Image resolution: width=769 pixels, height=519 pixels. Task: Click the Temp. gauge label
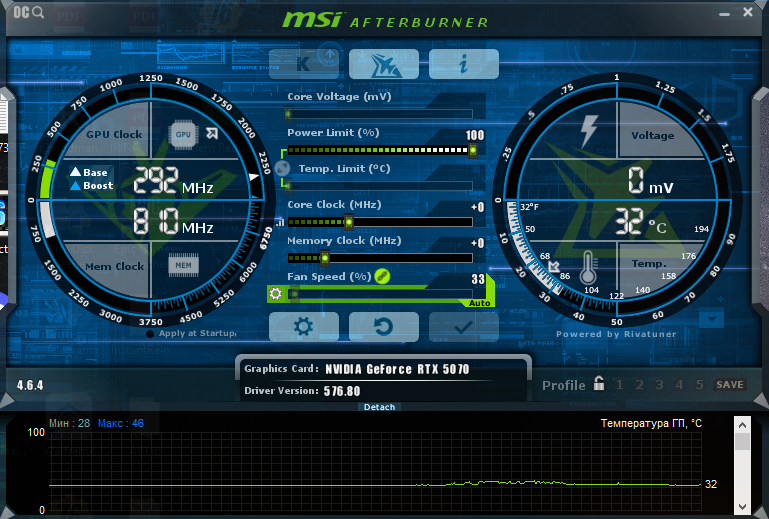(x=648, y=264)
